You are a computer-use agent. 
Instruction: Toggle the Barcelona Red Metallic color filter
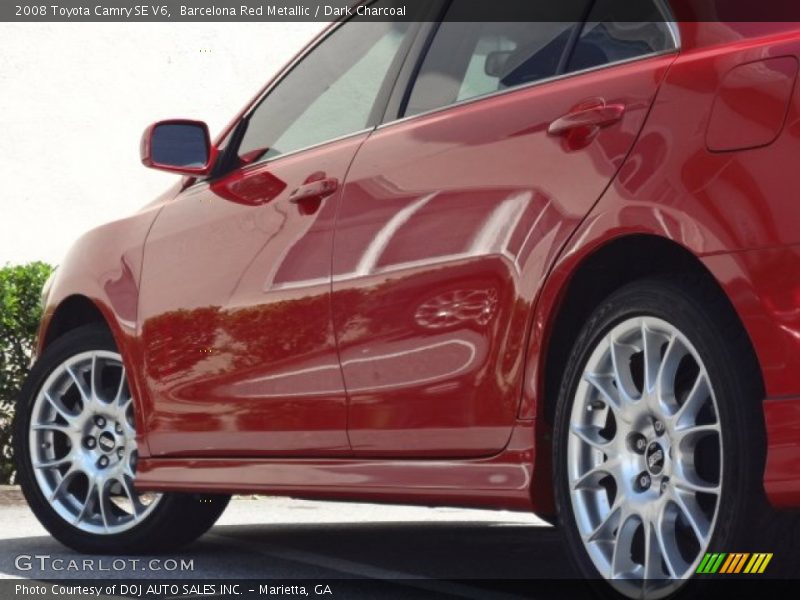point(240,9)
